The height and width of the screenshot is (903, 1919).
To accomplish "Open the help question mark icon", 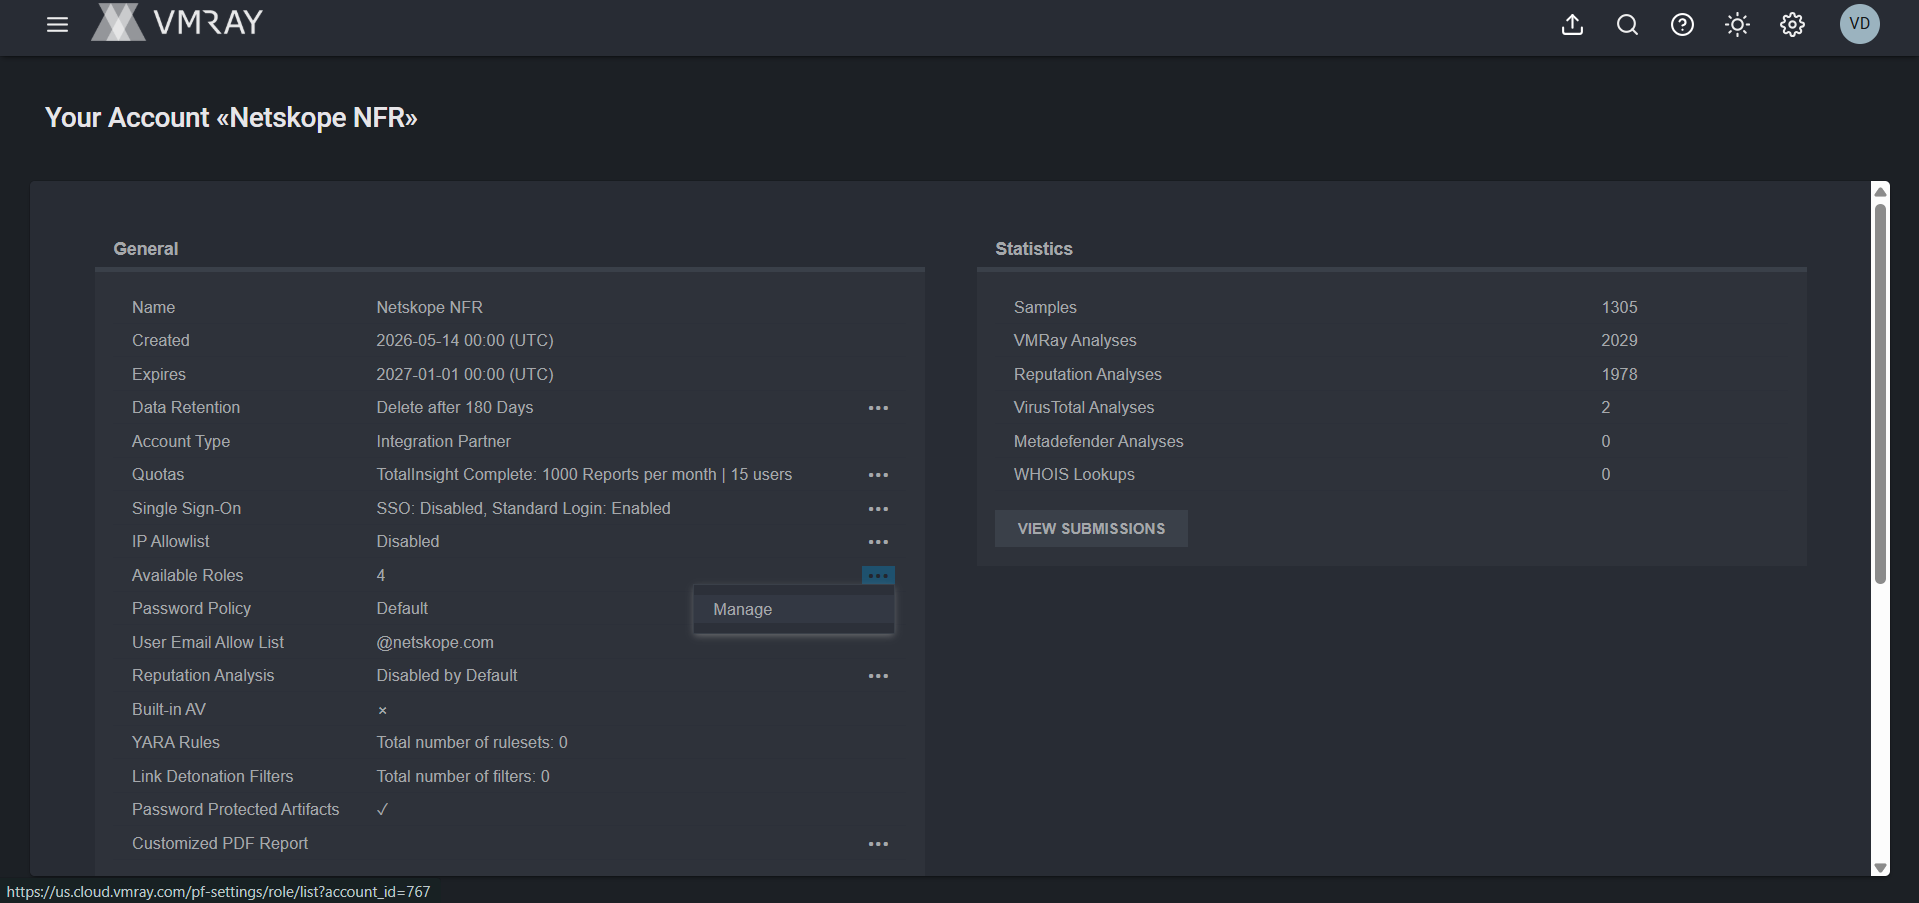I will pyautogui.click(x=1682, y=24).
